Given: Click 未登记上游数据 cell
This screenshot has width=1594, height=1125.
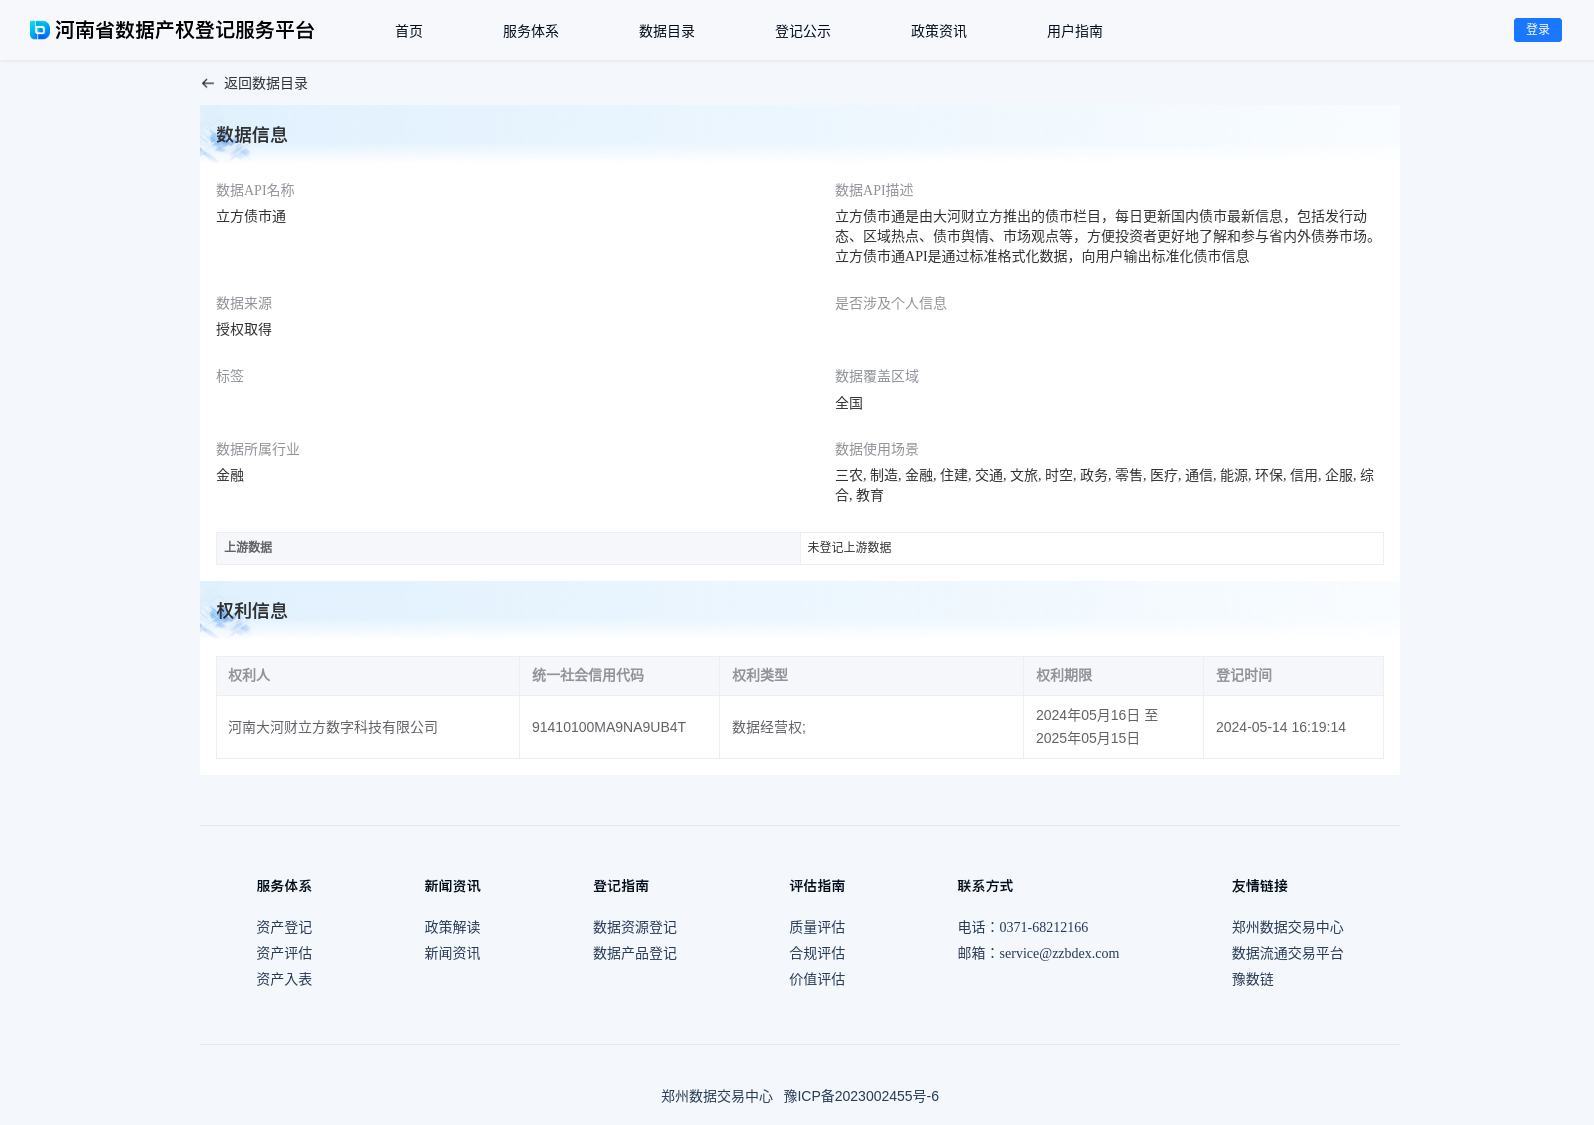Looking at the screenshot, I should click(1092, 548).
